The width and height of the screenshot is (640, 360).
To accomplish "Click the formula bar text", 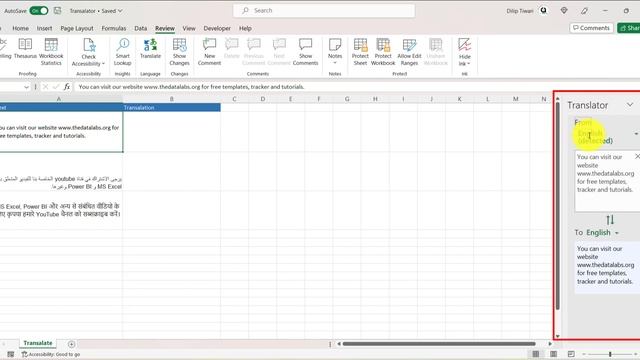I will tap(191, 87).
